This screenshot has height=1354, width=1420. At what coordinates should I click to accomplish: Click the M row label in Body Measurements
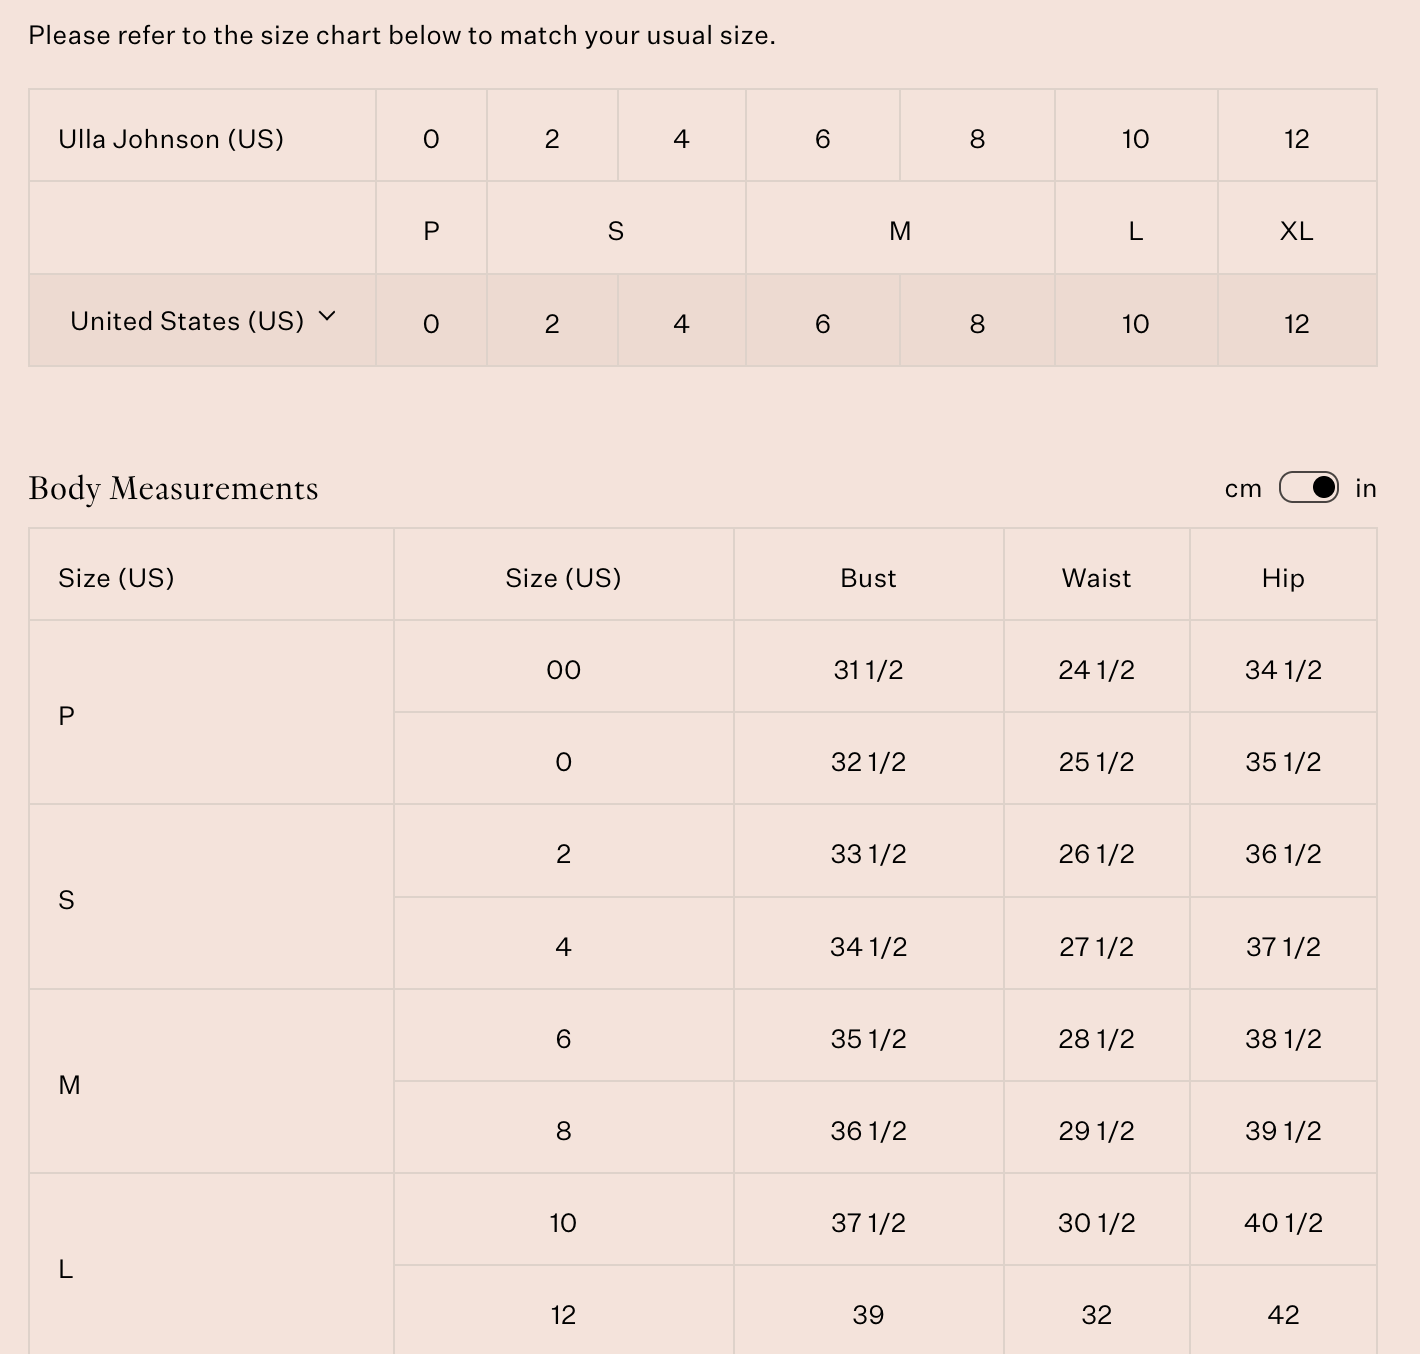[69, 1085]
